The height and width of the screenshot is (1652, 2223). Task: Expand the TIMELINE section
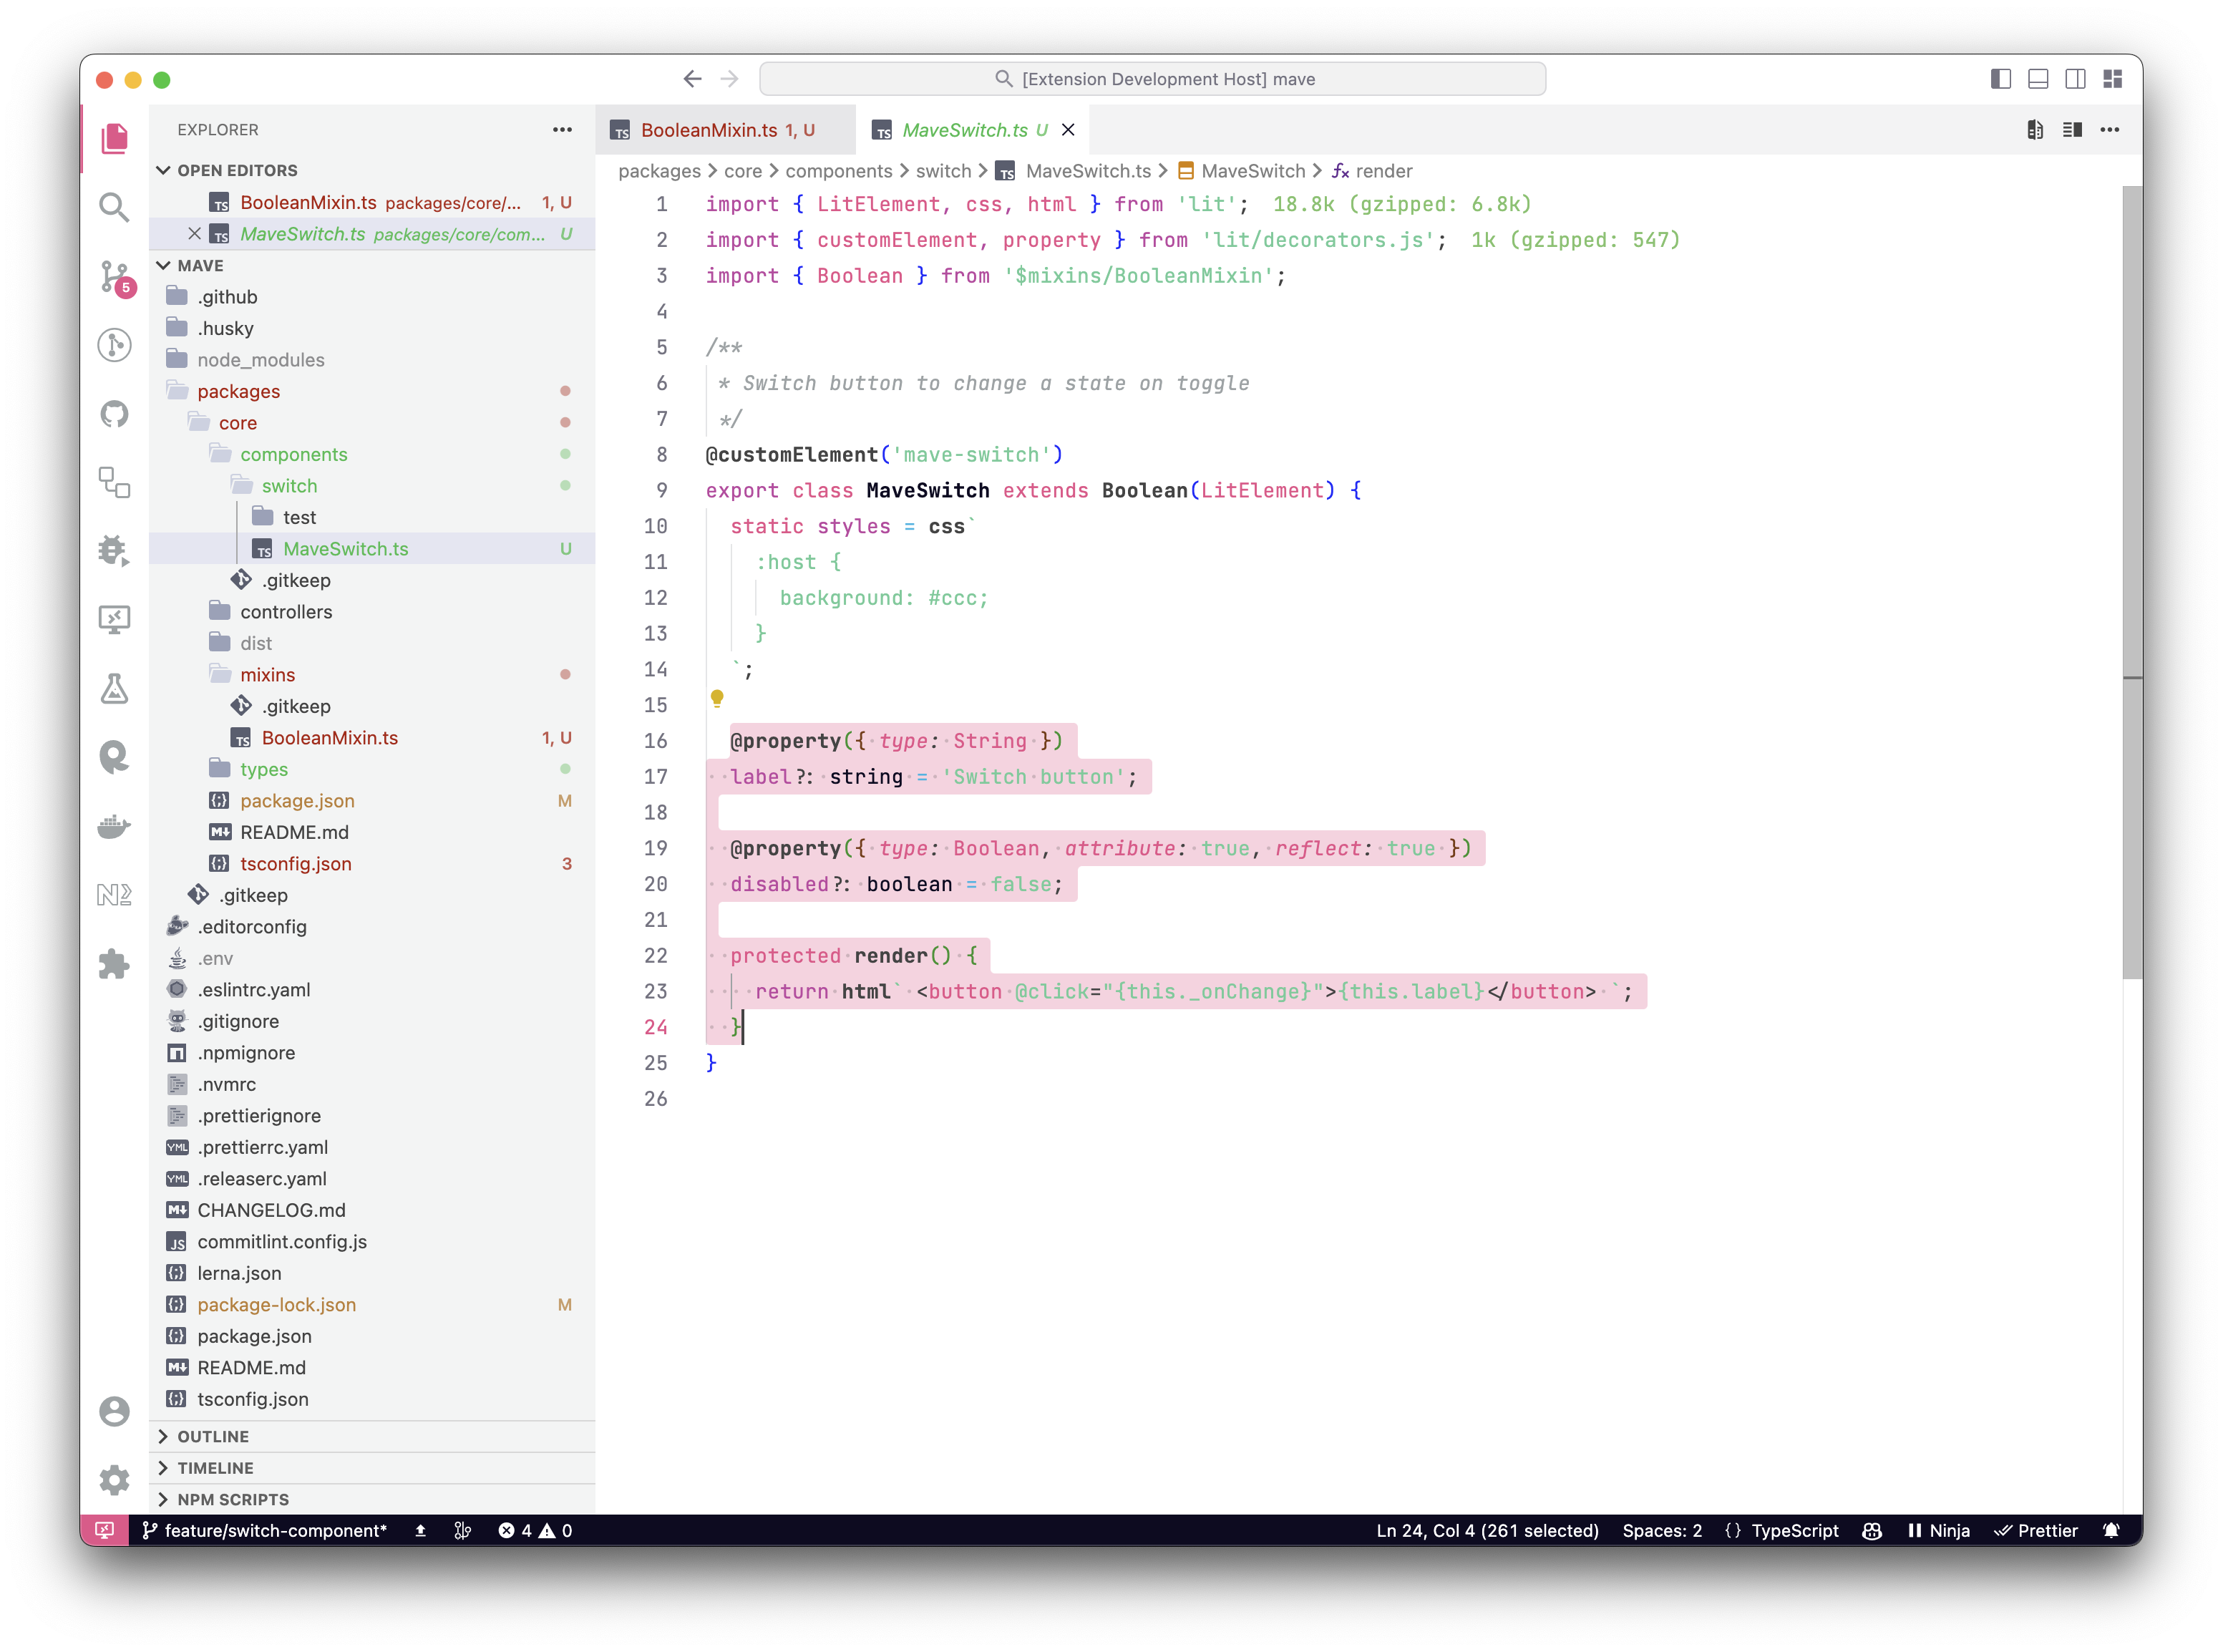click(x=372, y=1468)
